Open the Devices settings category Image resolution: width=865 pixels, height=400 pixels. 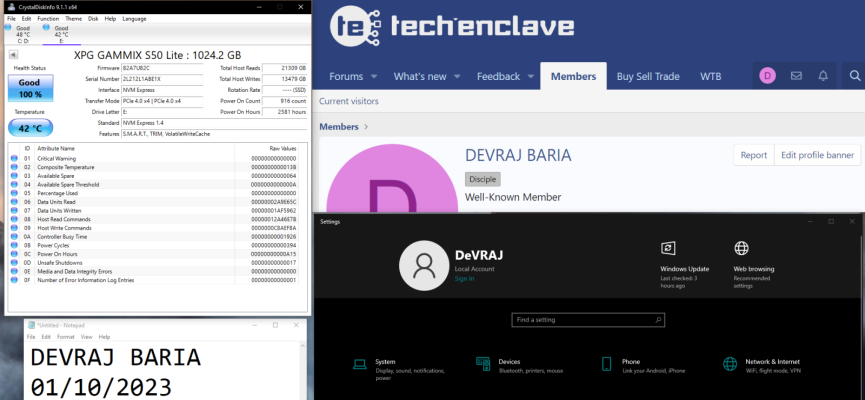pos(520,366)
